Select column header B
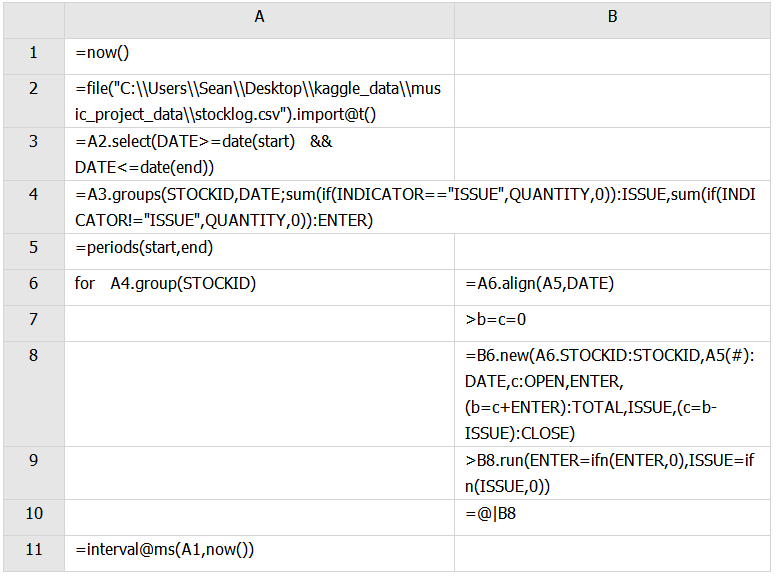776x579 pixels. [612, 20]
